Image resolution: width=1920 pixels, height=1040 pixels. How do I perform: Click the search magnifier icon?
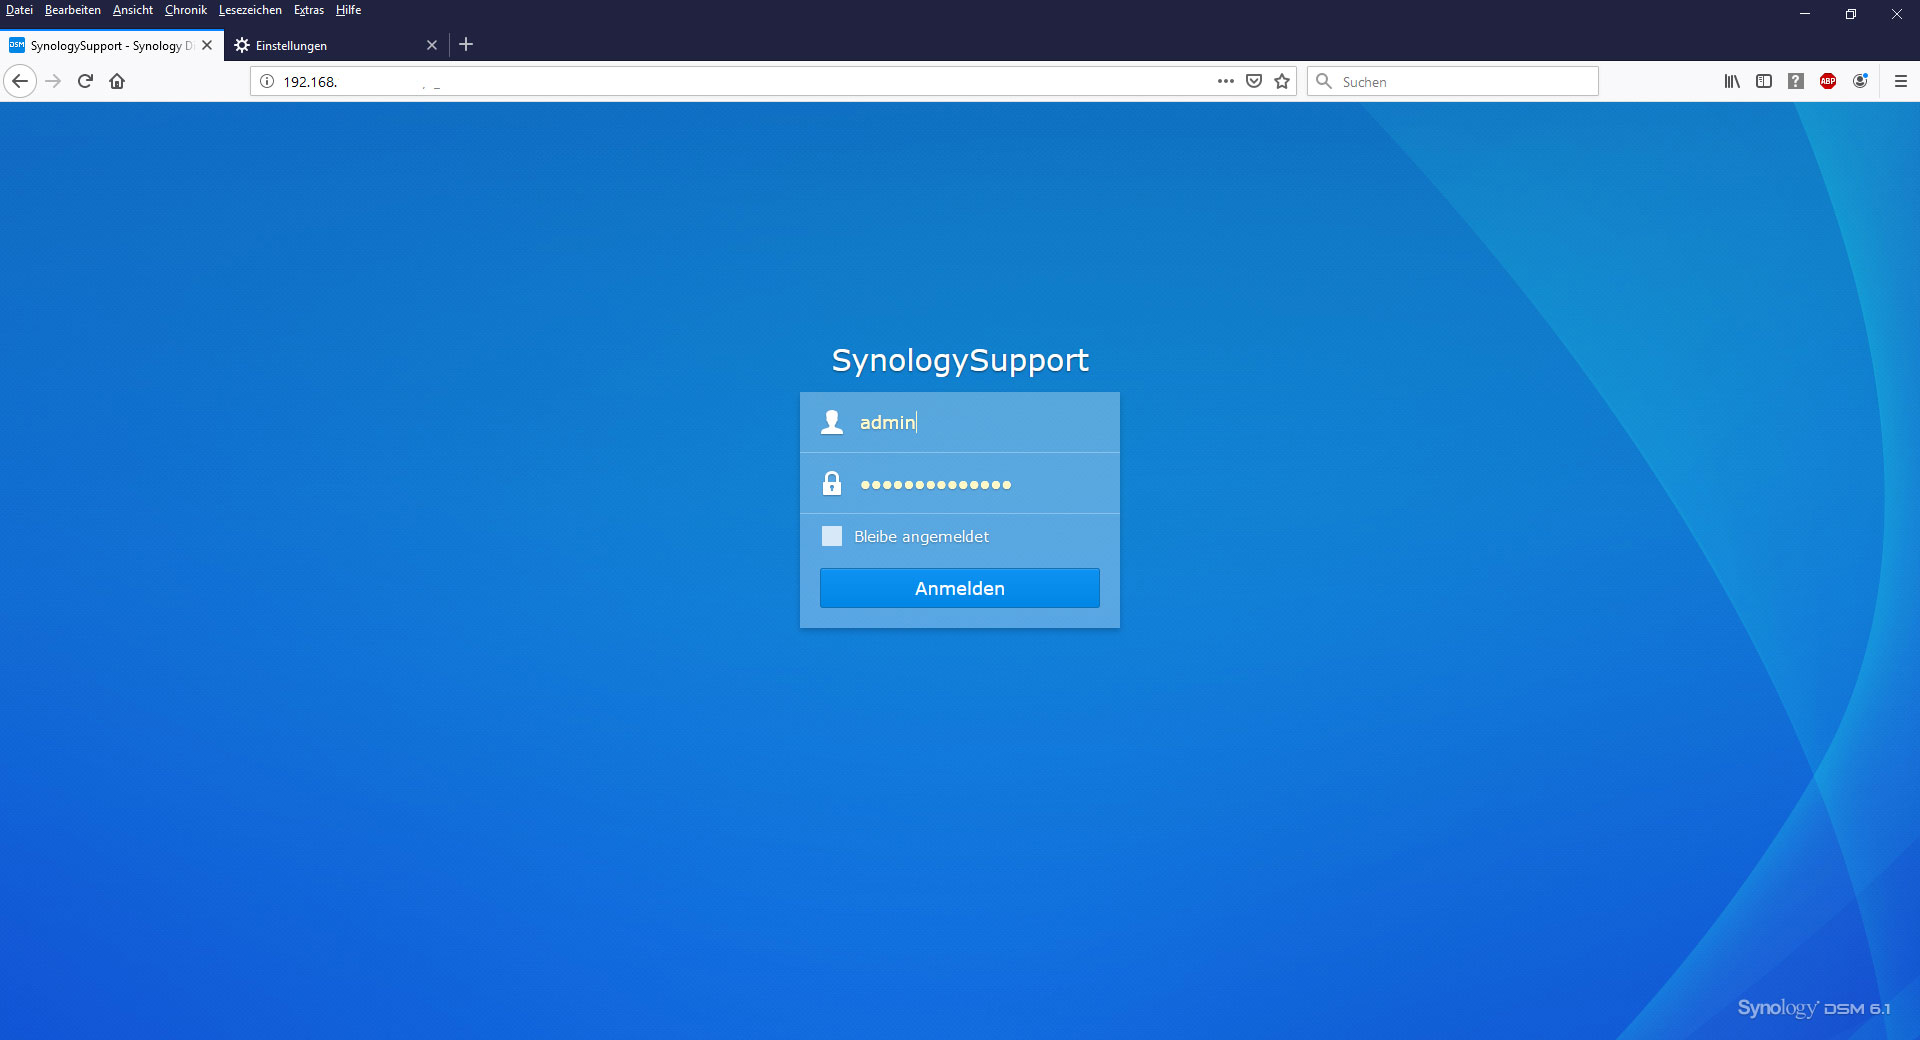click(x=1324, y=81)
